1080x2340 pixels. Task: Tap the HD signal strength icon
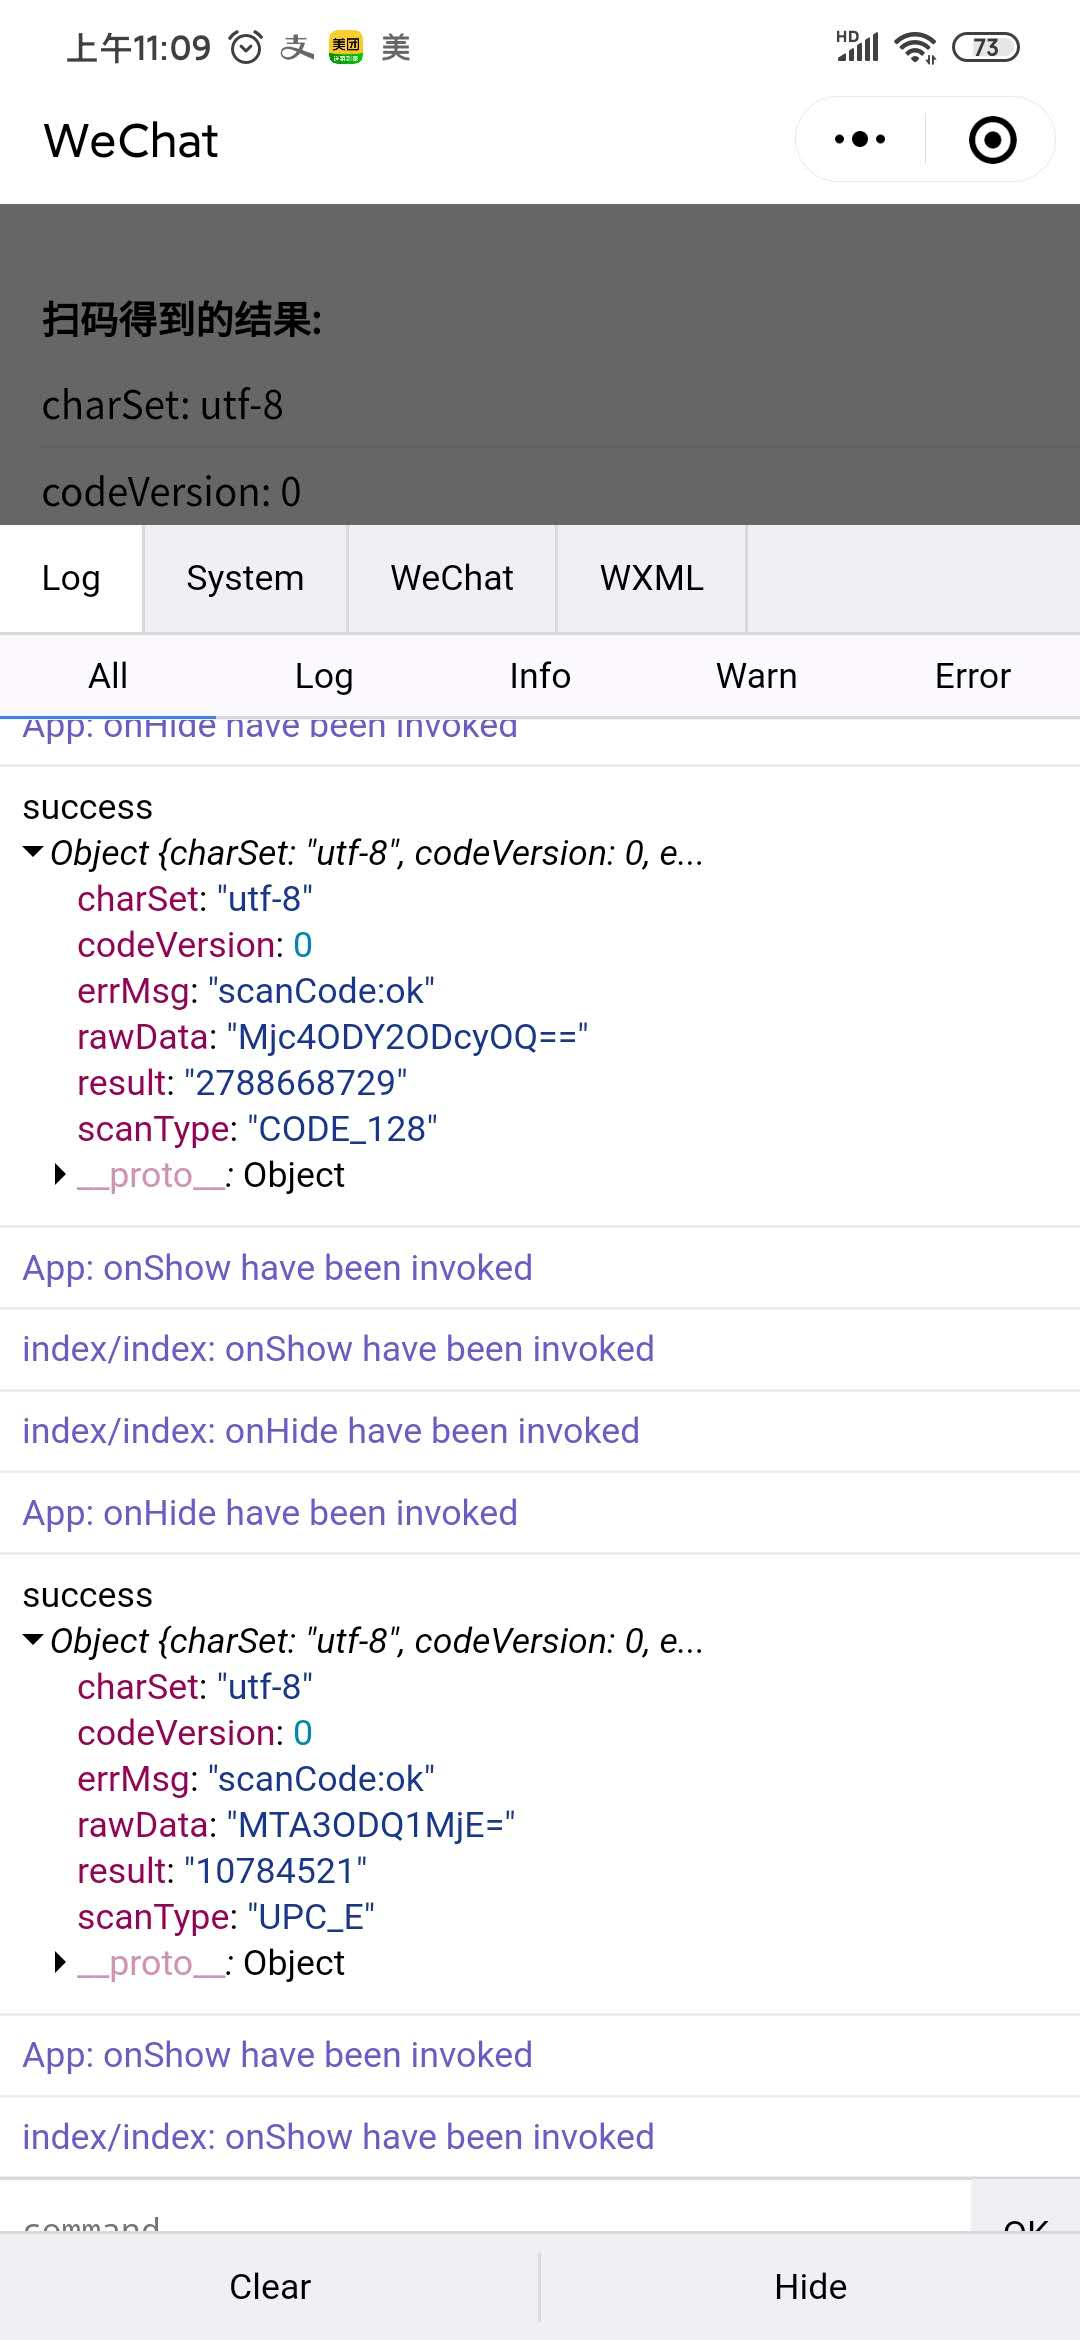click(857, 46)
